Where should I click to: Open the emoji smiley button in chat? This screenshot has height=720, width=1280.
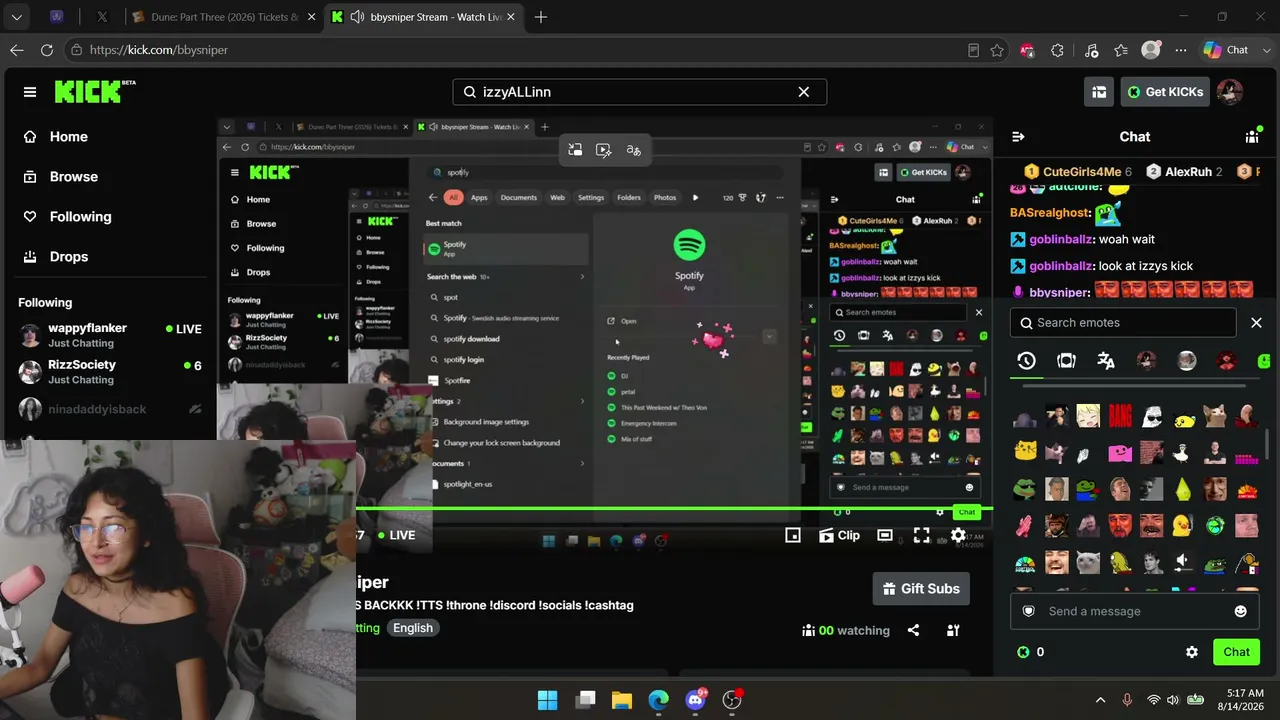(1241, 611)
